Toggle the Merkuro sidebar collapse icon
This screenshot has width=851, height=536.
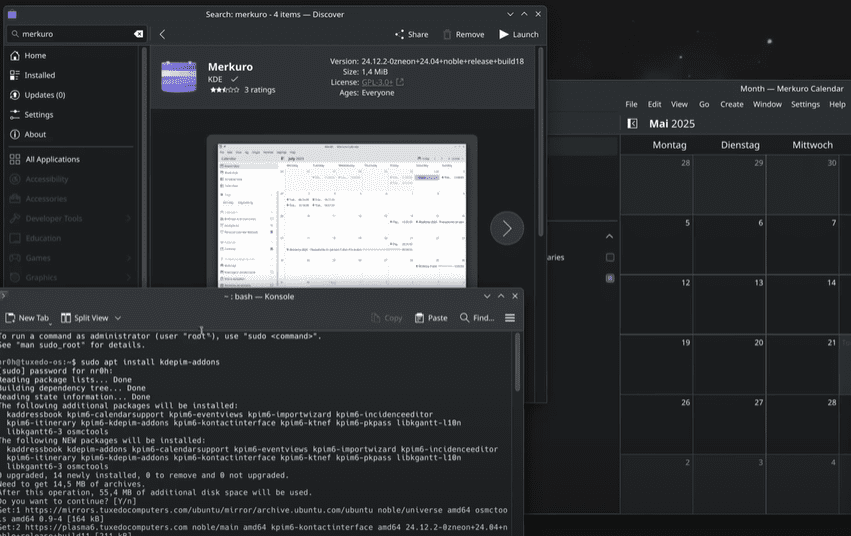[632, 124]
